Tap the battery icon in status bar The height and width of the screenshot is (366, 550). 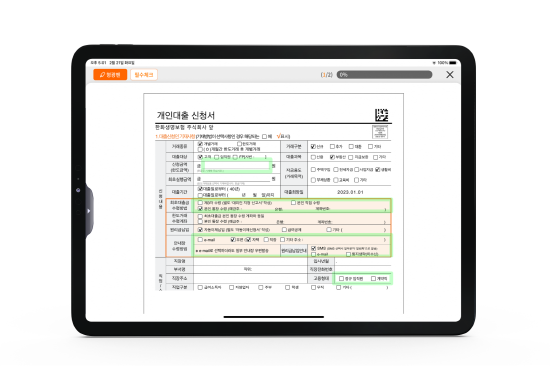pos(453,63)
